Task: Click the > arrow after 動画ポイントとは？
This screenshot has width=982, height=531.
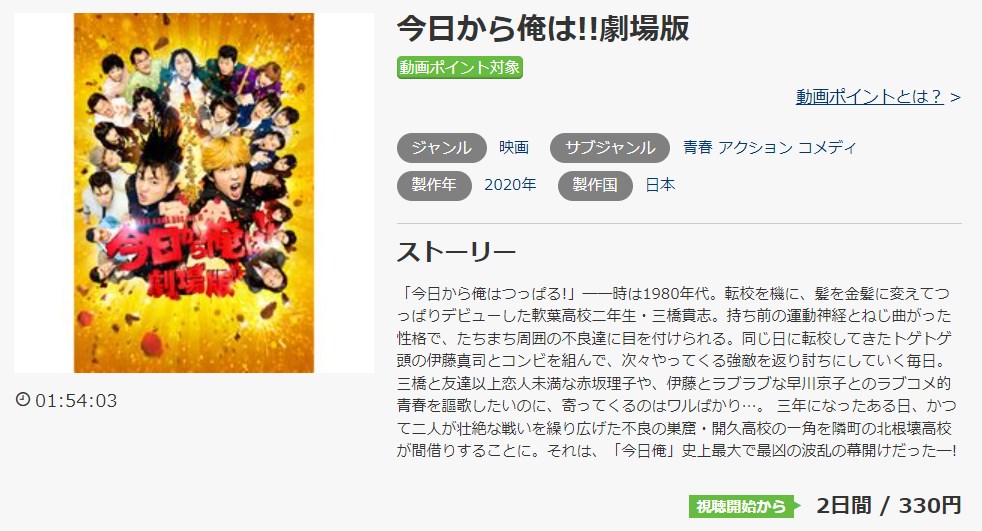Action: point(955,97)
